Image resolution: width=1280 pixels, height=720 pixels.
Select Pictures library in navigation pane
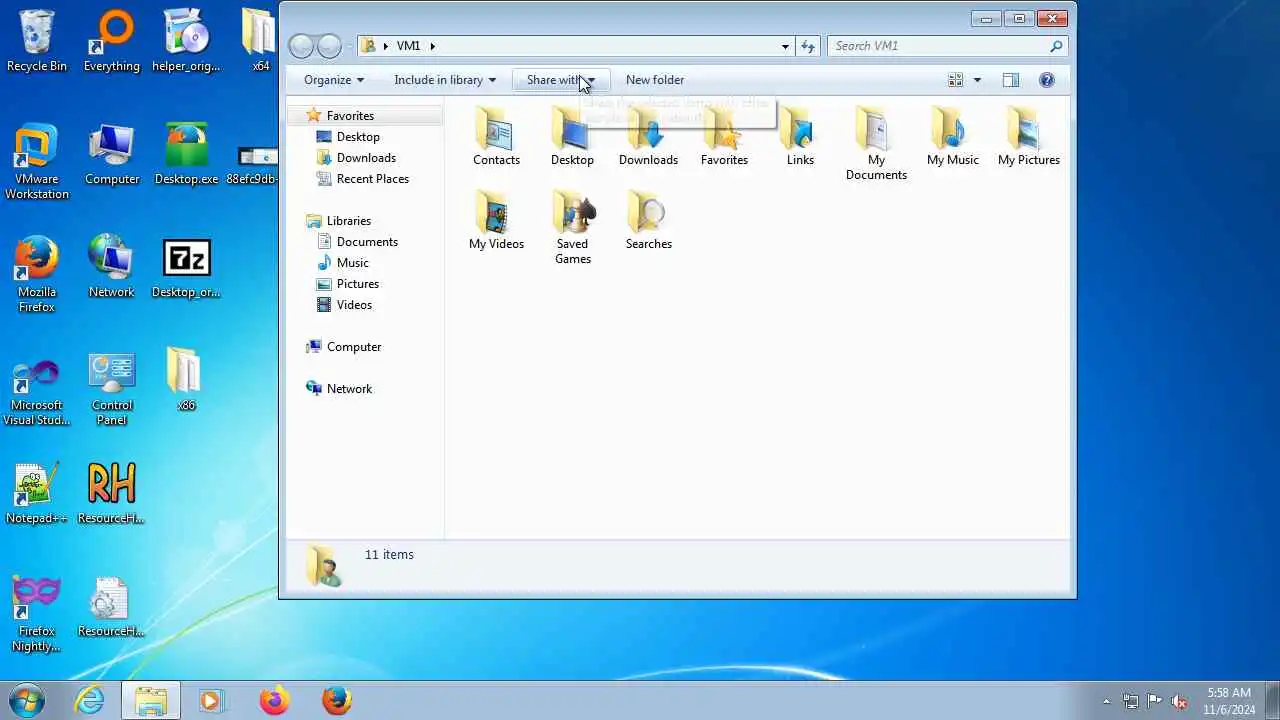(358, 284)
